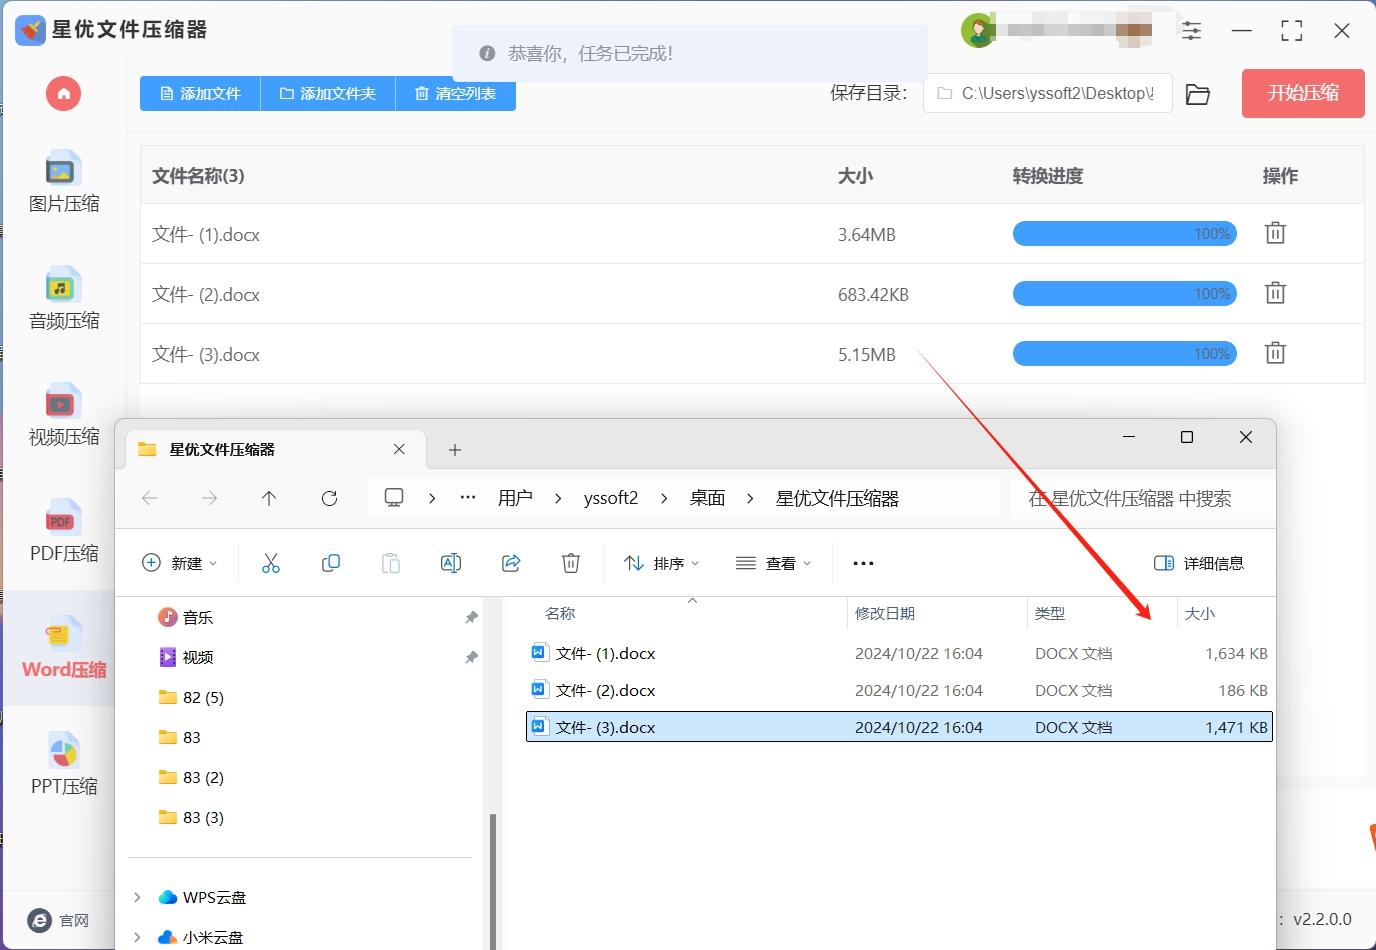Open the 查看 view dropdown
Viewport: 1376px width, 950px height.
tap(773, 563)
